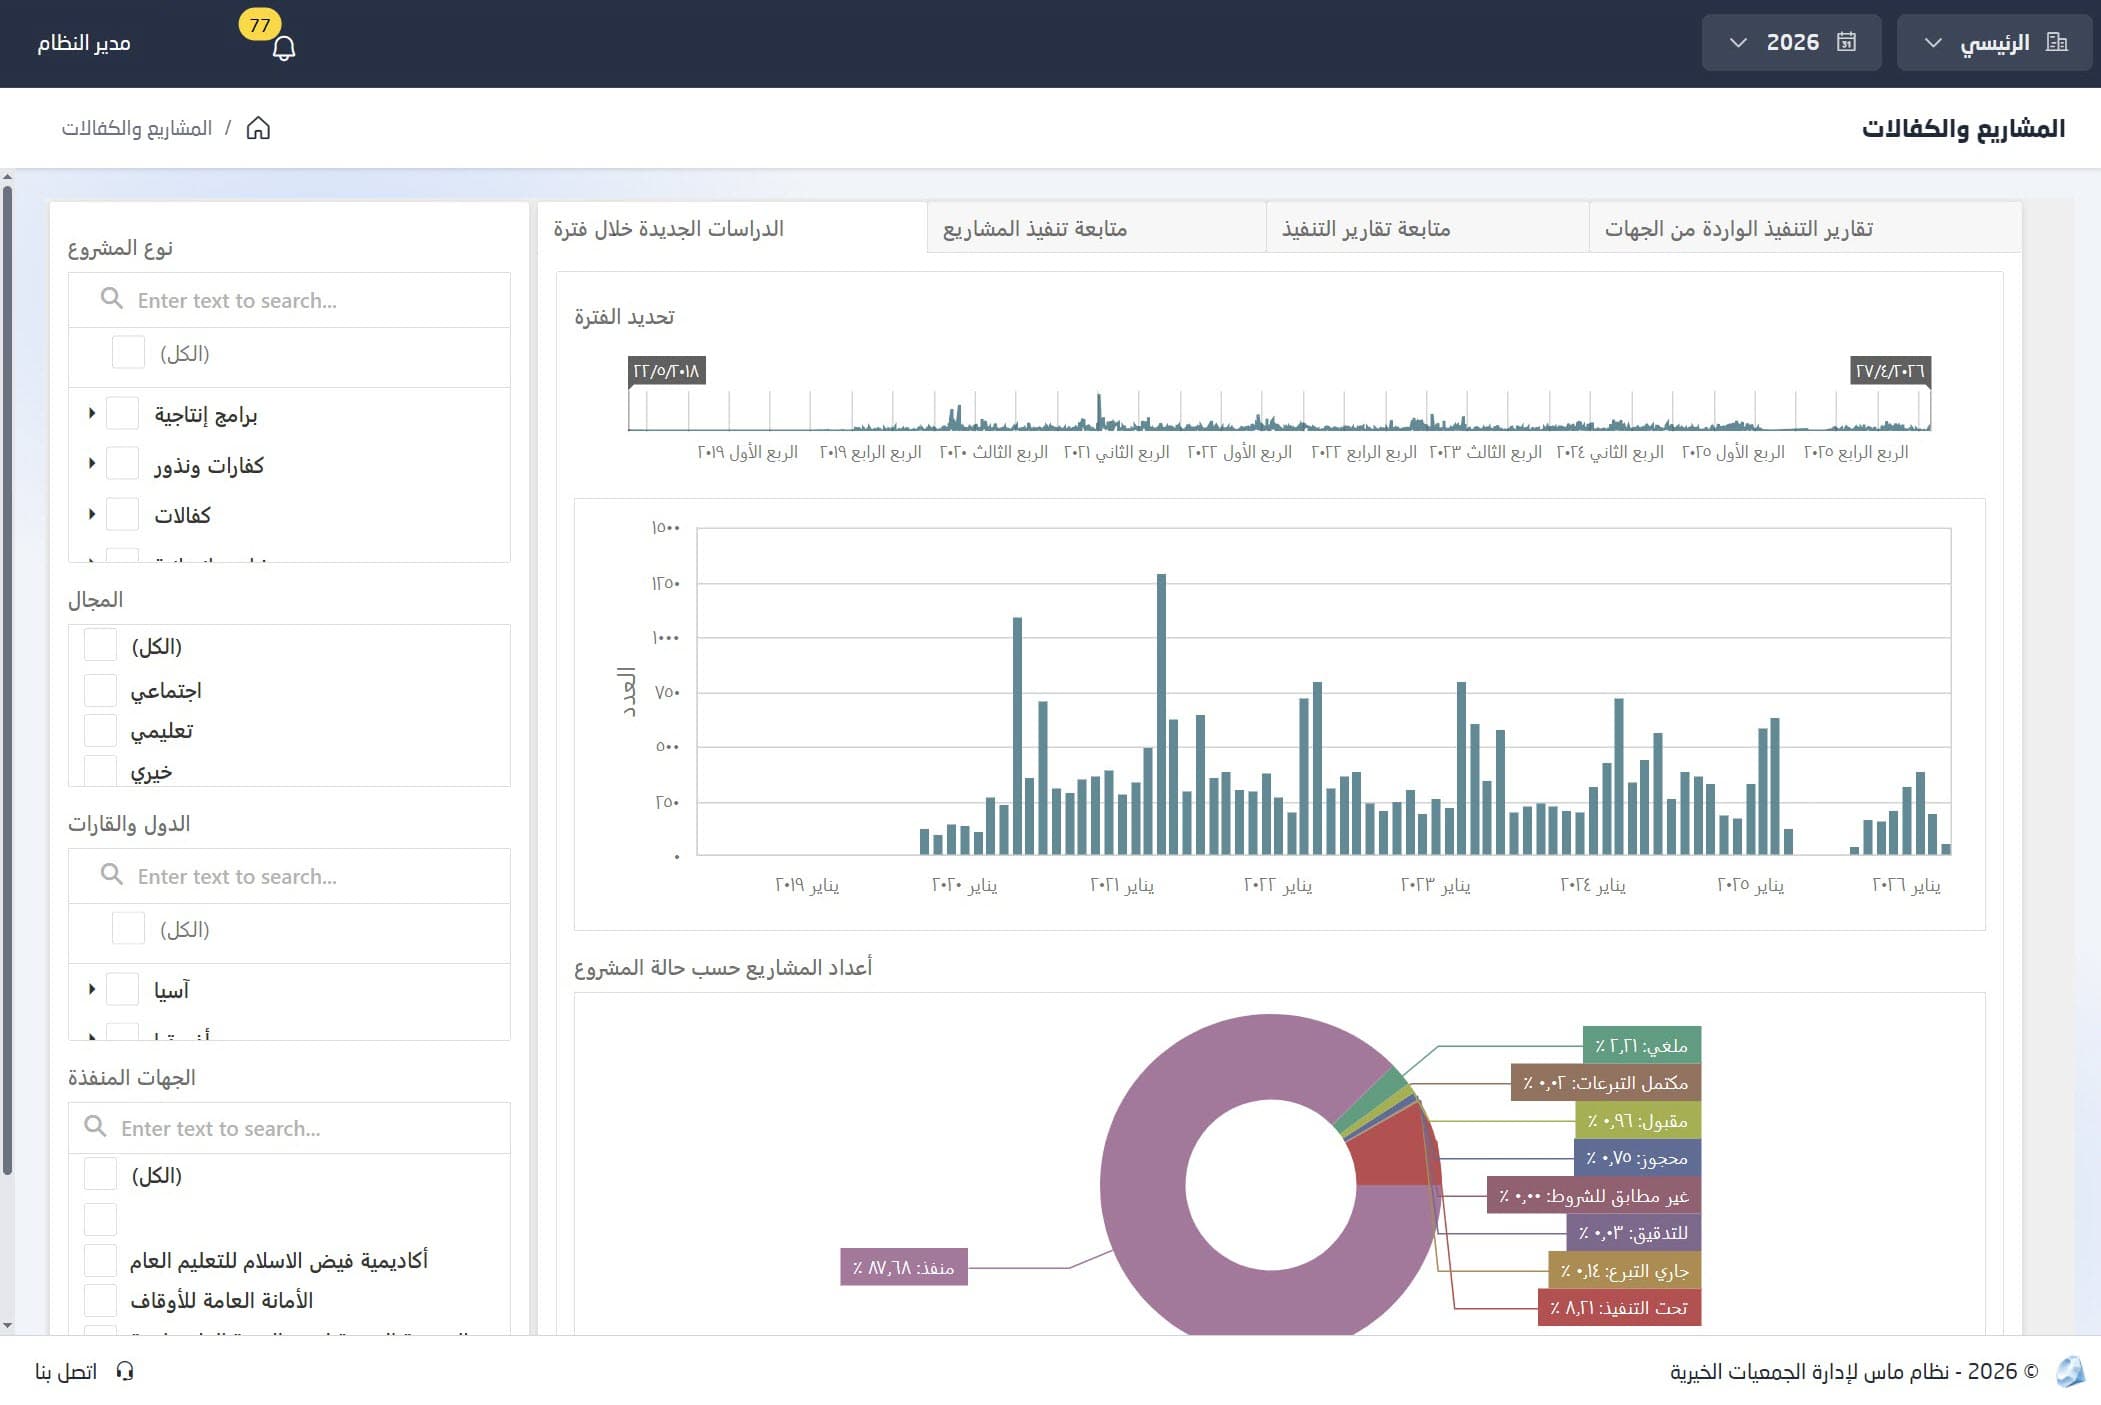Viewport: 2101px width, 1405px height.
Task: Click the search icon in الجهات المنفذة filter
Action: (x=95, y=1127)
